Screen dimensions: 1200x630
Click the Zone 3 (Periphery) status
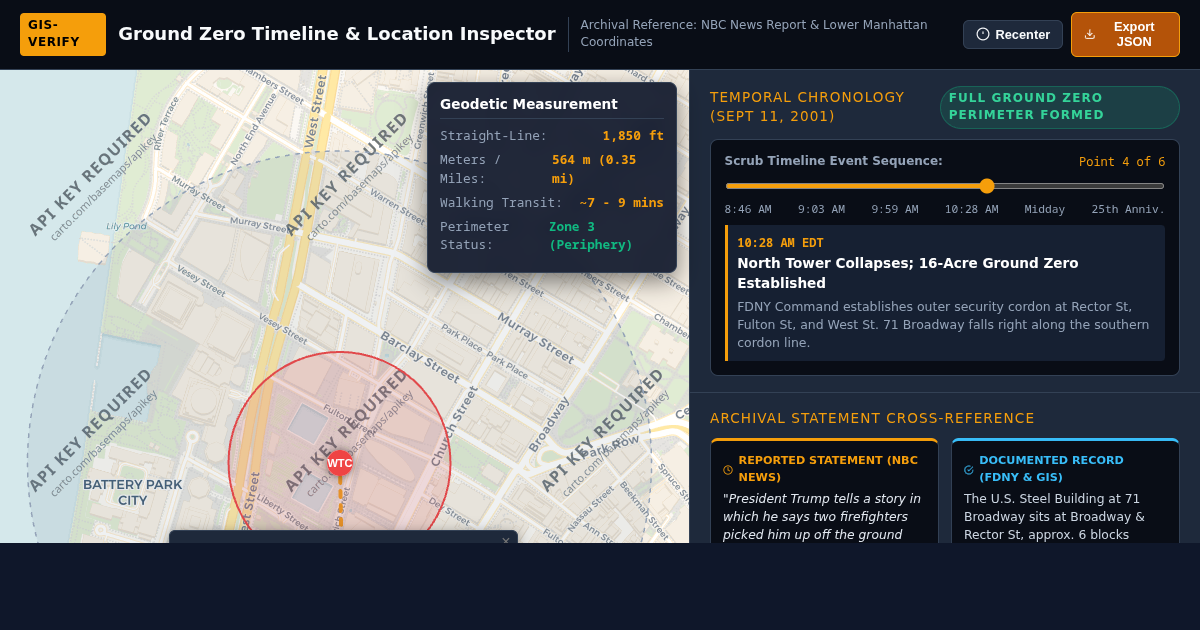click(591, 236)
